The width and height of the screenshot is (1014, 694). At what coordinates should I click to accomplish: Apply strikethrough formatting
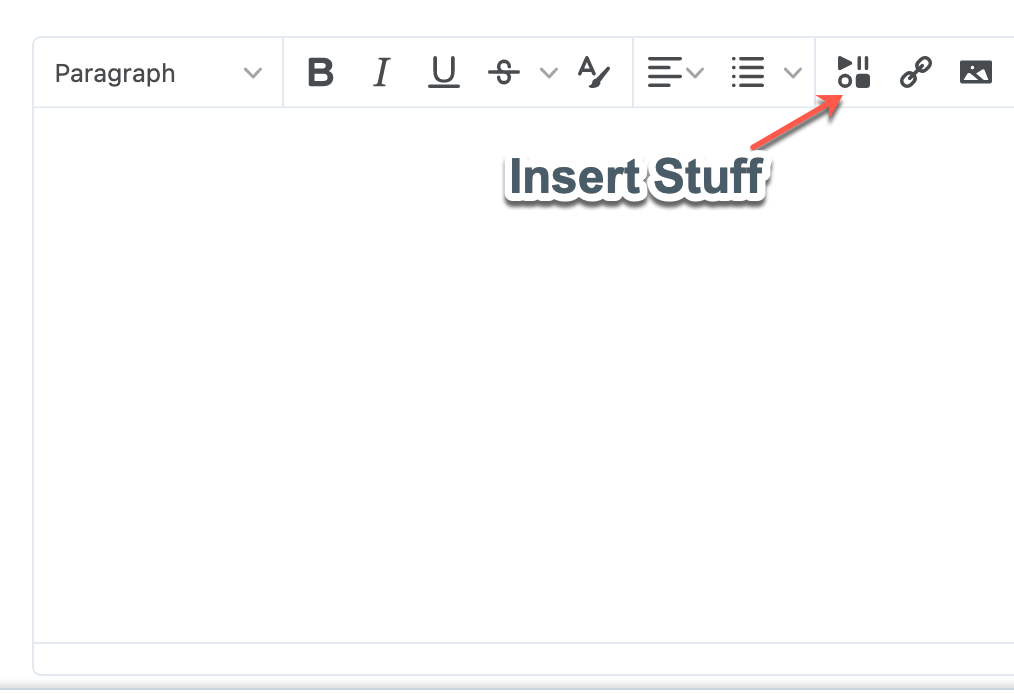[x=504, y=72]
